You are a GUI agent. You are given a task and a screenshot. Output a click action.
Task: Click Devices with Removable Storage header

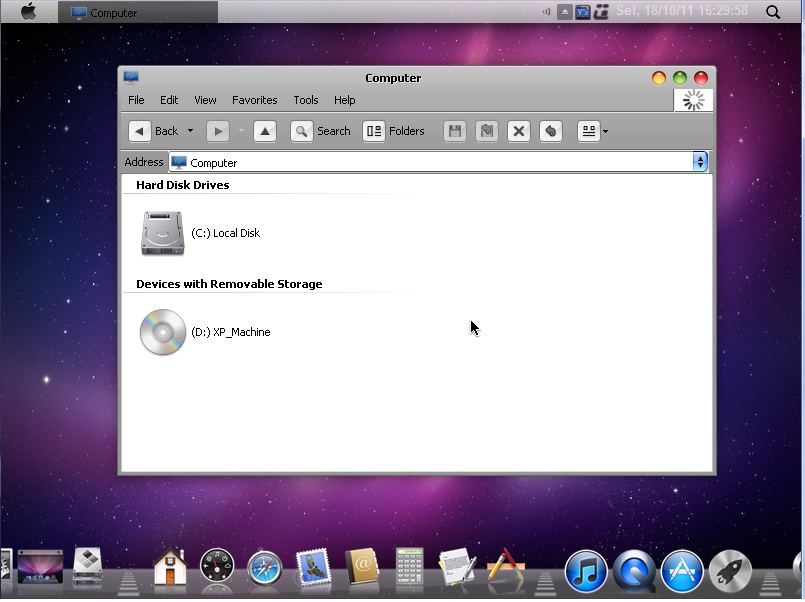(229, 284)
